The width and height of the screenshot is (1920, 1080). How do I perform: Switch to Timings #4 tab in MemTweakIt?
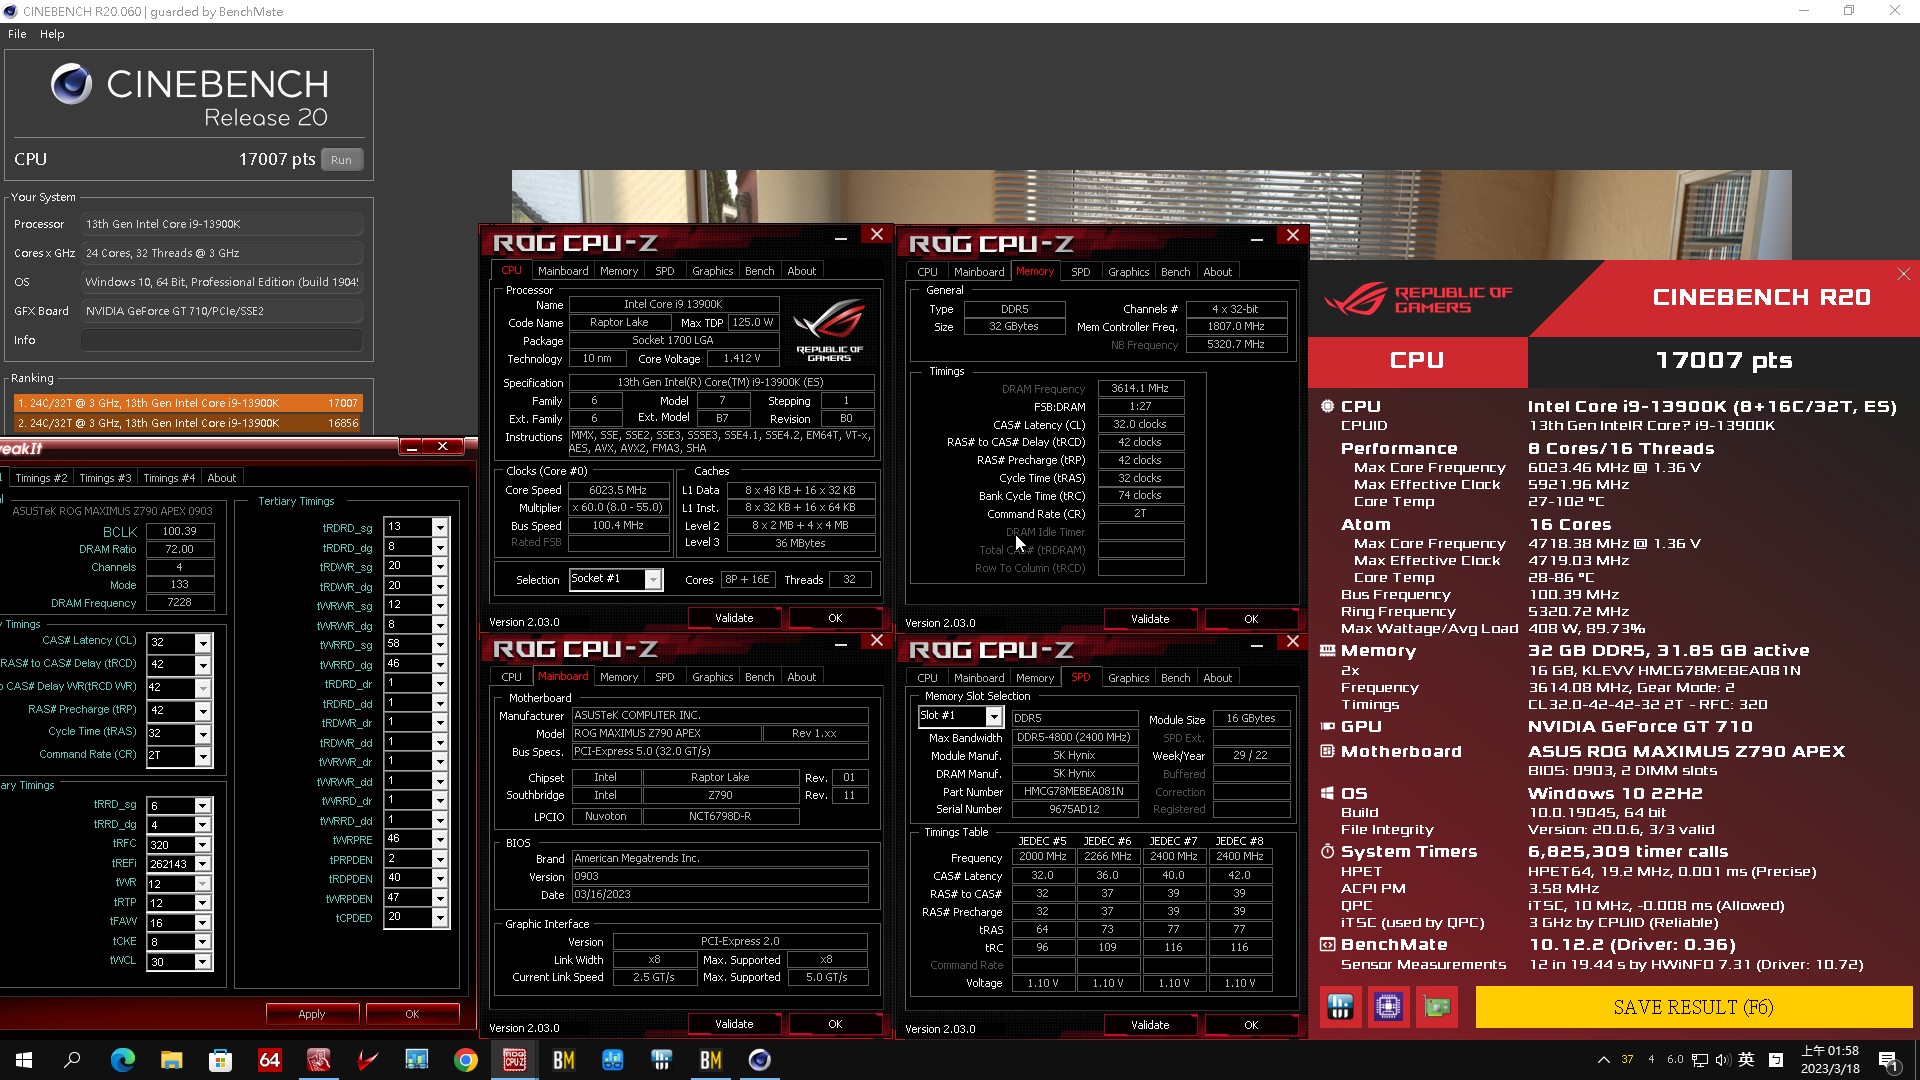tap(168, 478)
